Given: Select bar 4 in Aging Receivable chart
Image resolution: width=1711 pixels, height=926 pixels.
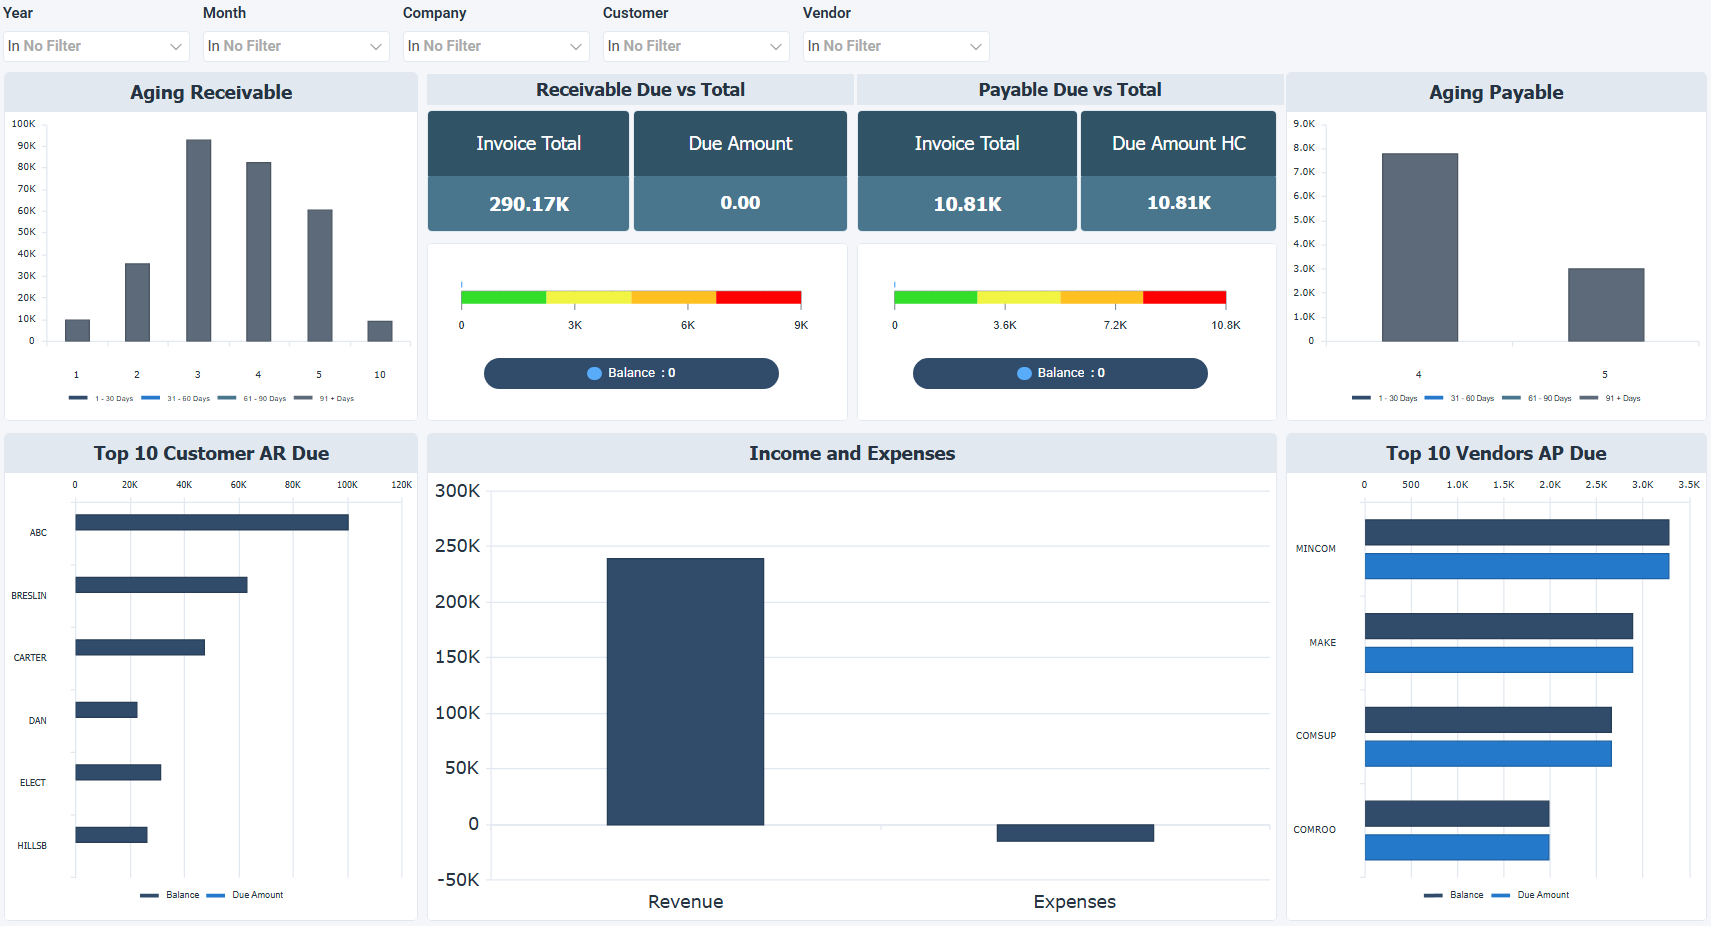Looking at the screenshot, I should pos(258,252).
